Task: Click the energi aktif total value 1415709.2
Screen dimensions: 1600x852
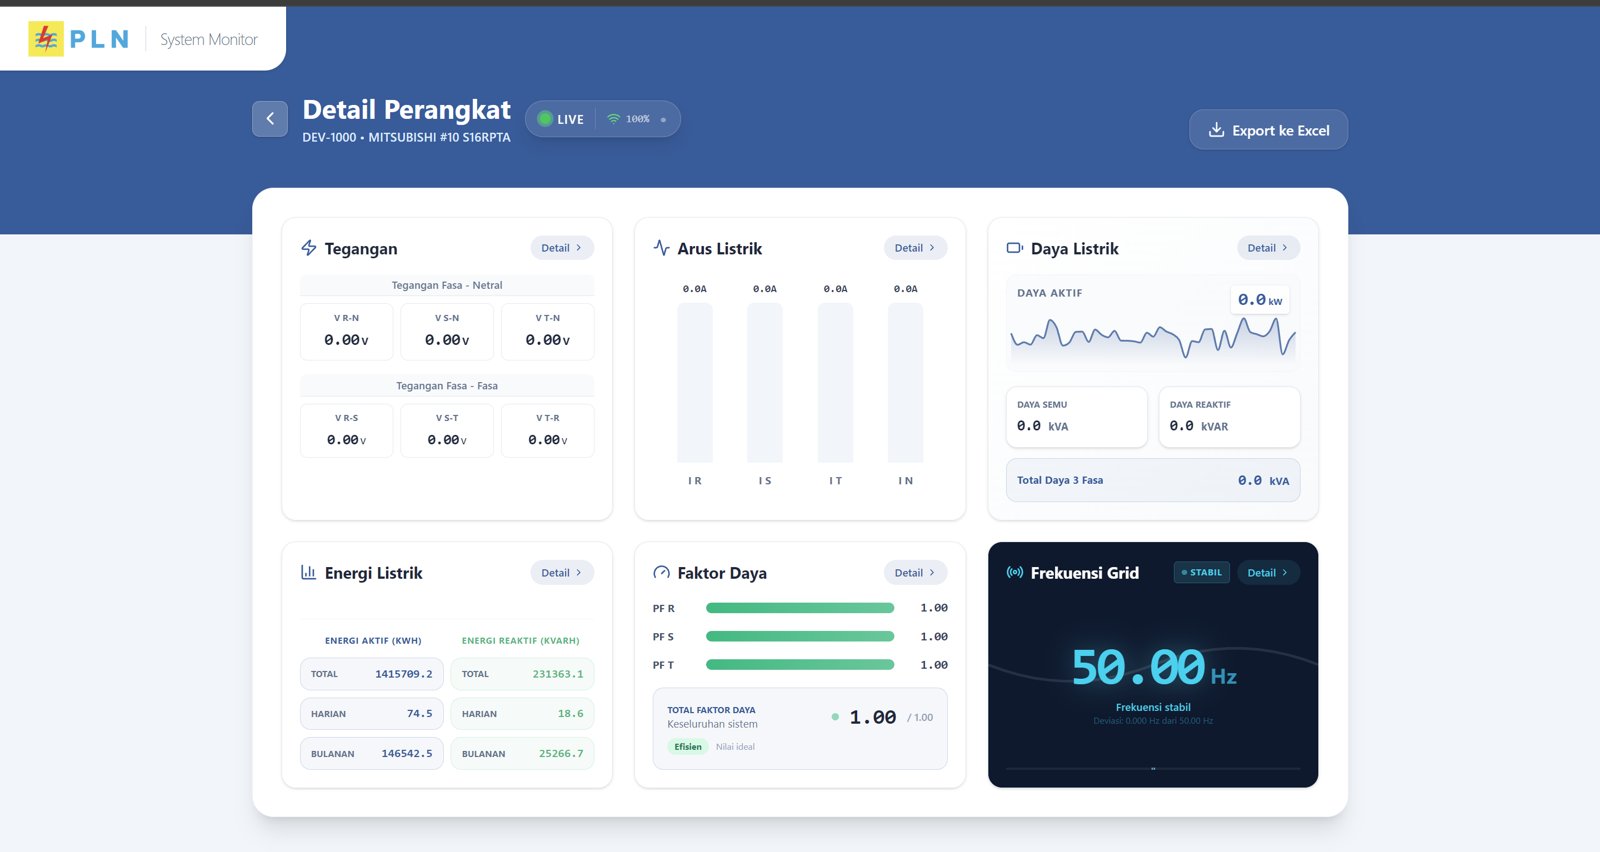Action: 404,674
